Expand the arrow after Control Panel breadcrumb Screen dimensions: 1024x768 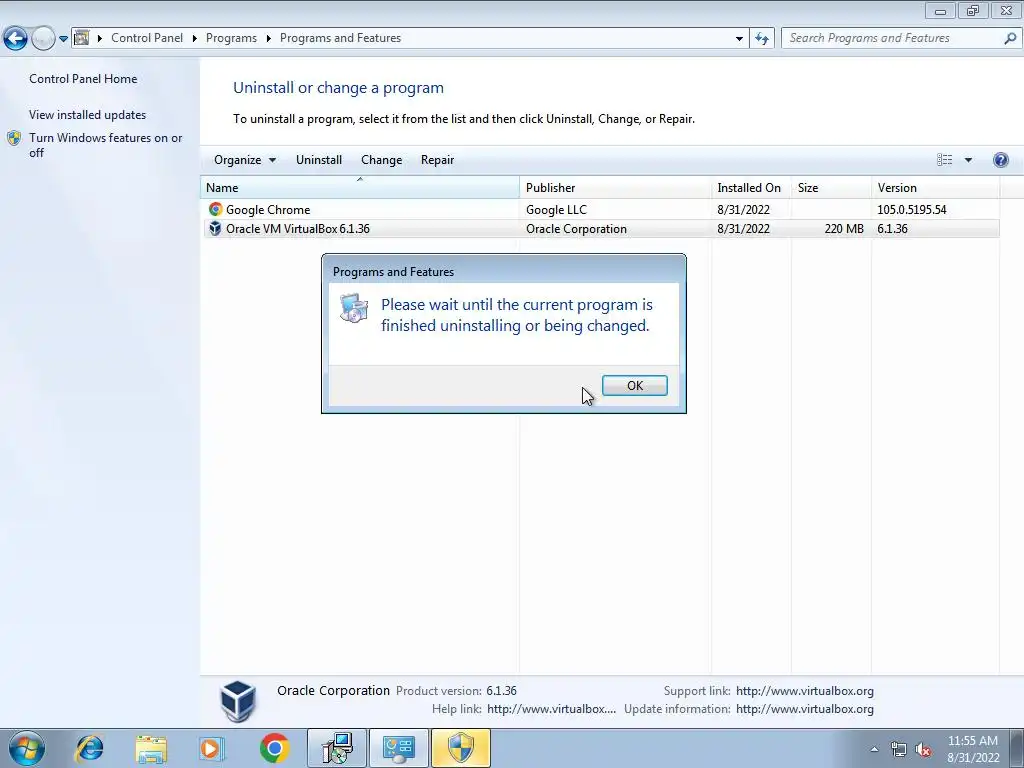point(195,38)
